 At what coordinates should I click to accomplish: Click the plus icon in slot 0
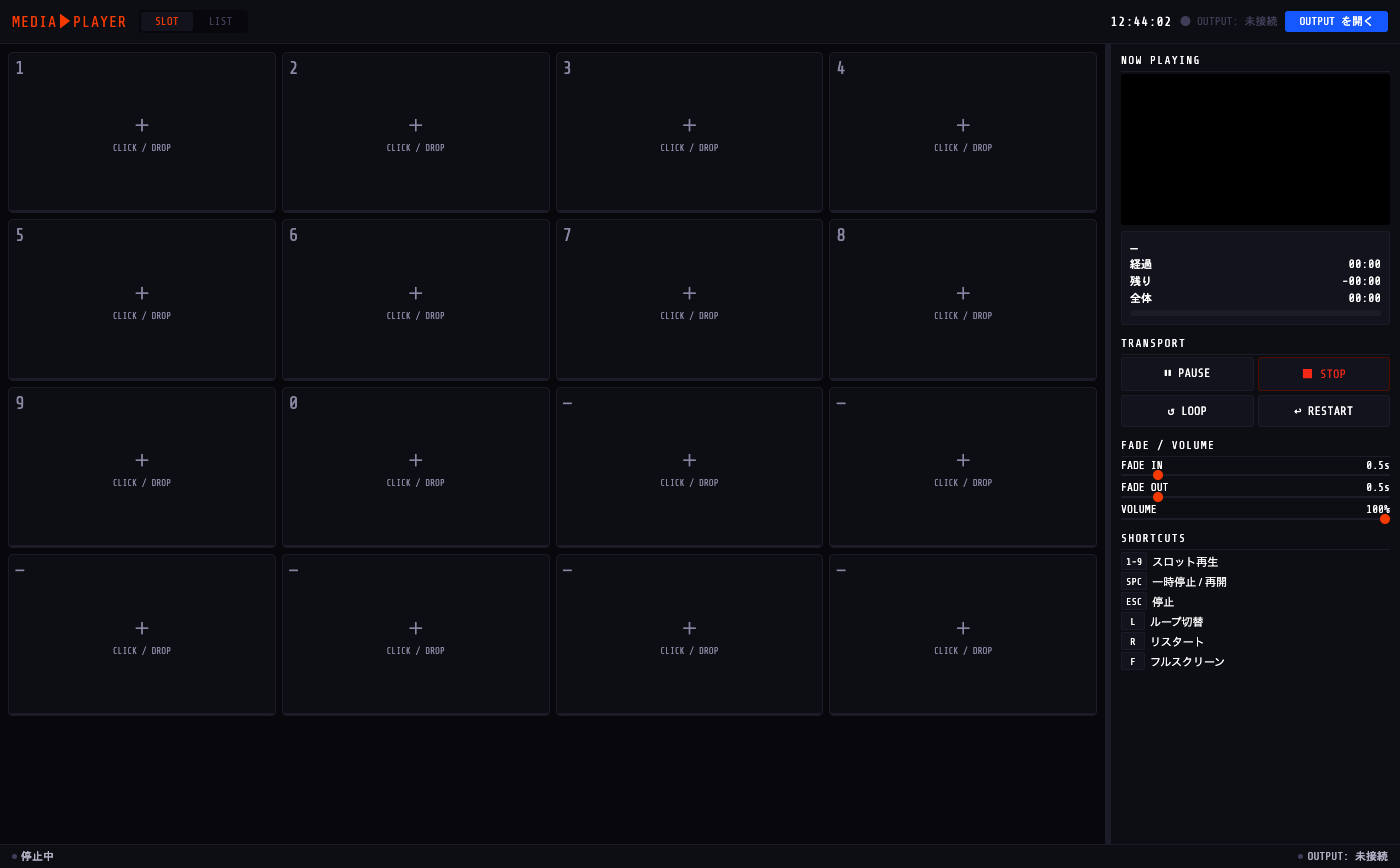pyautogui.click(x=416, y=460)
